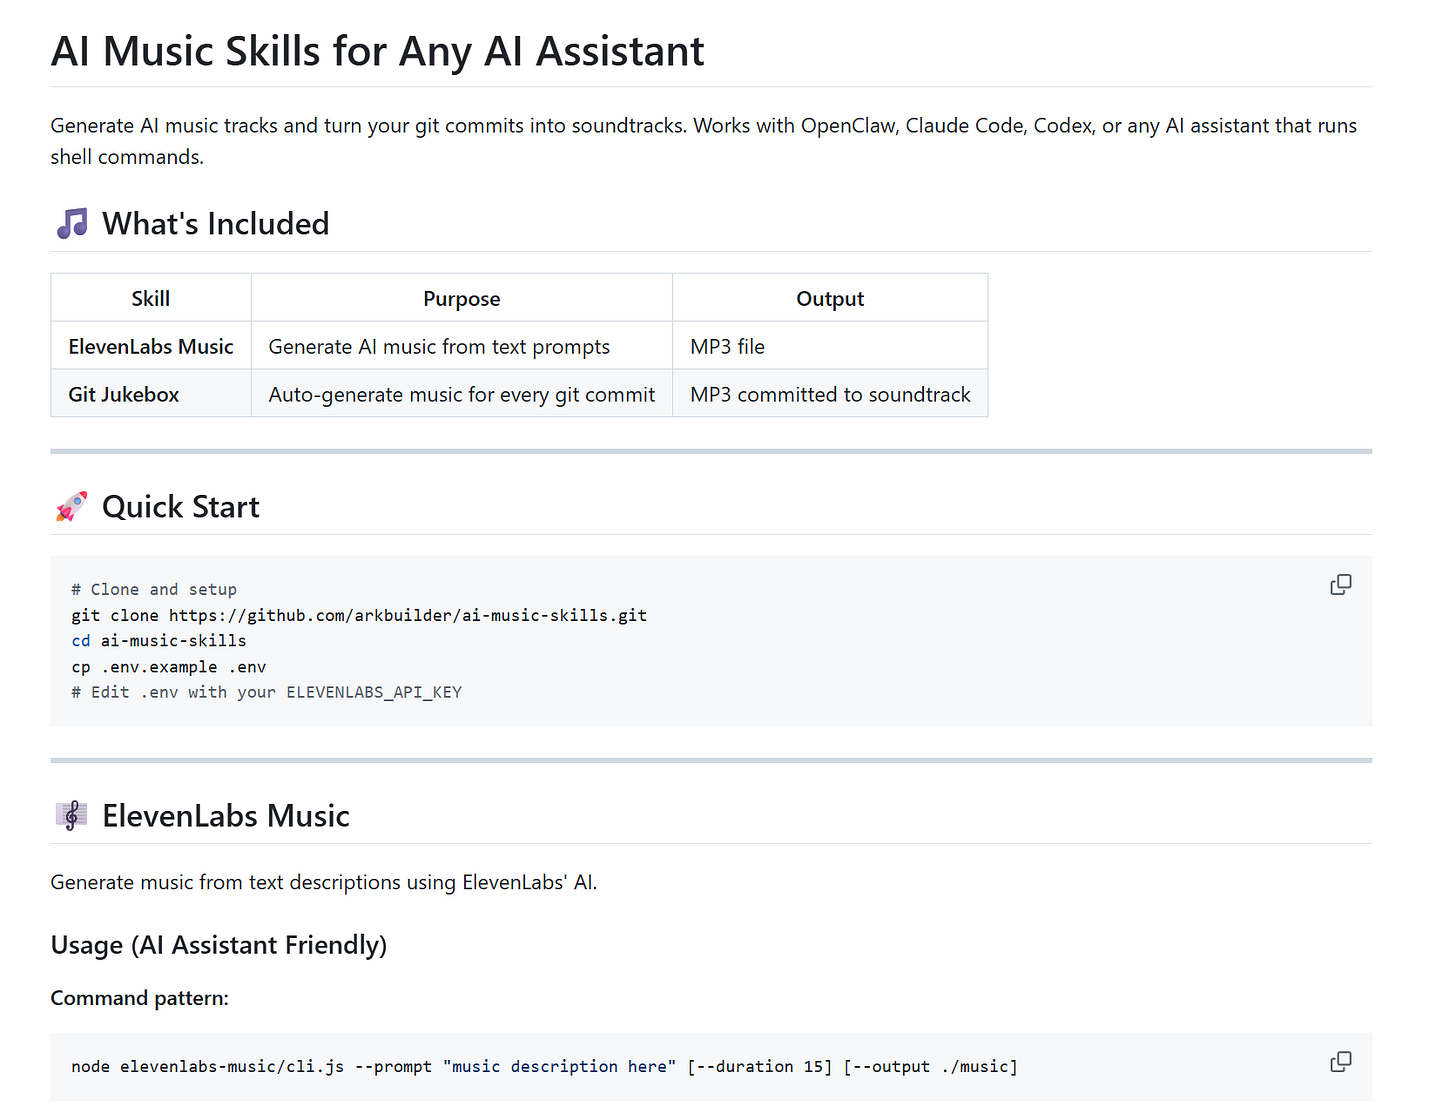Viewport: 1456px width, 1115px height.
Task: Click the Purpose column header
Action: 462,298
